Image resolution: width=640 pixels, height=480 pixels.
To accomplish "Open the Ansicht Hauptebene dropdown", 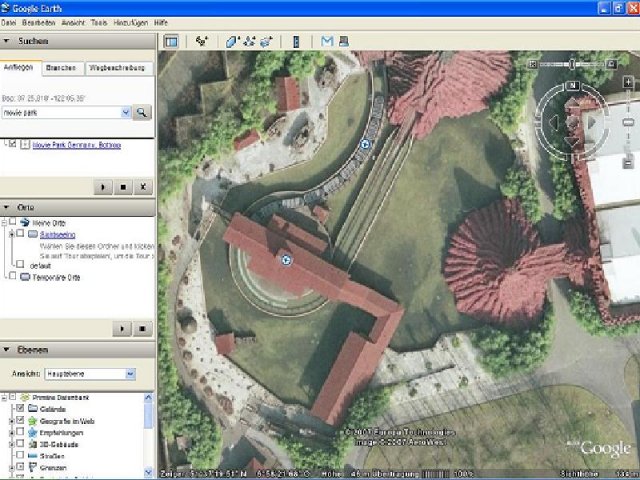I will [130, 374].
